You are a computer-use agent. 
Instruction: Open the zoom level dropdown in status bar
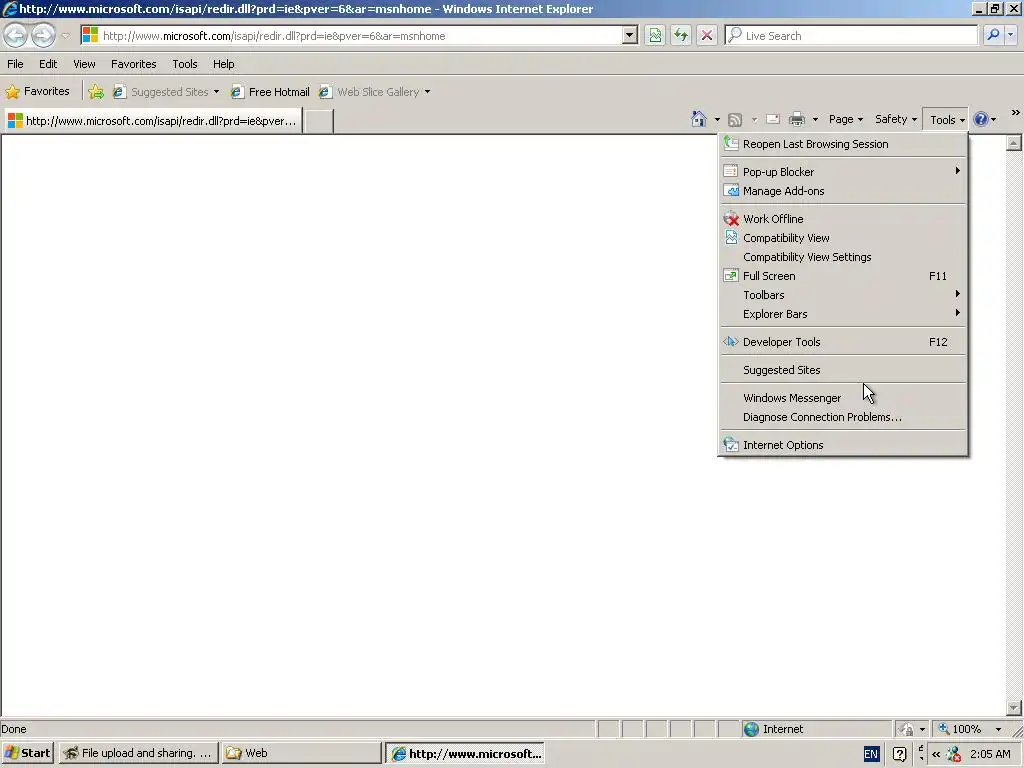(x=998, y=729)
